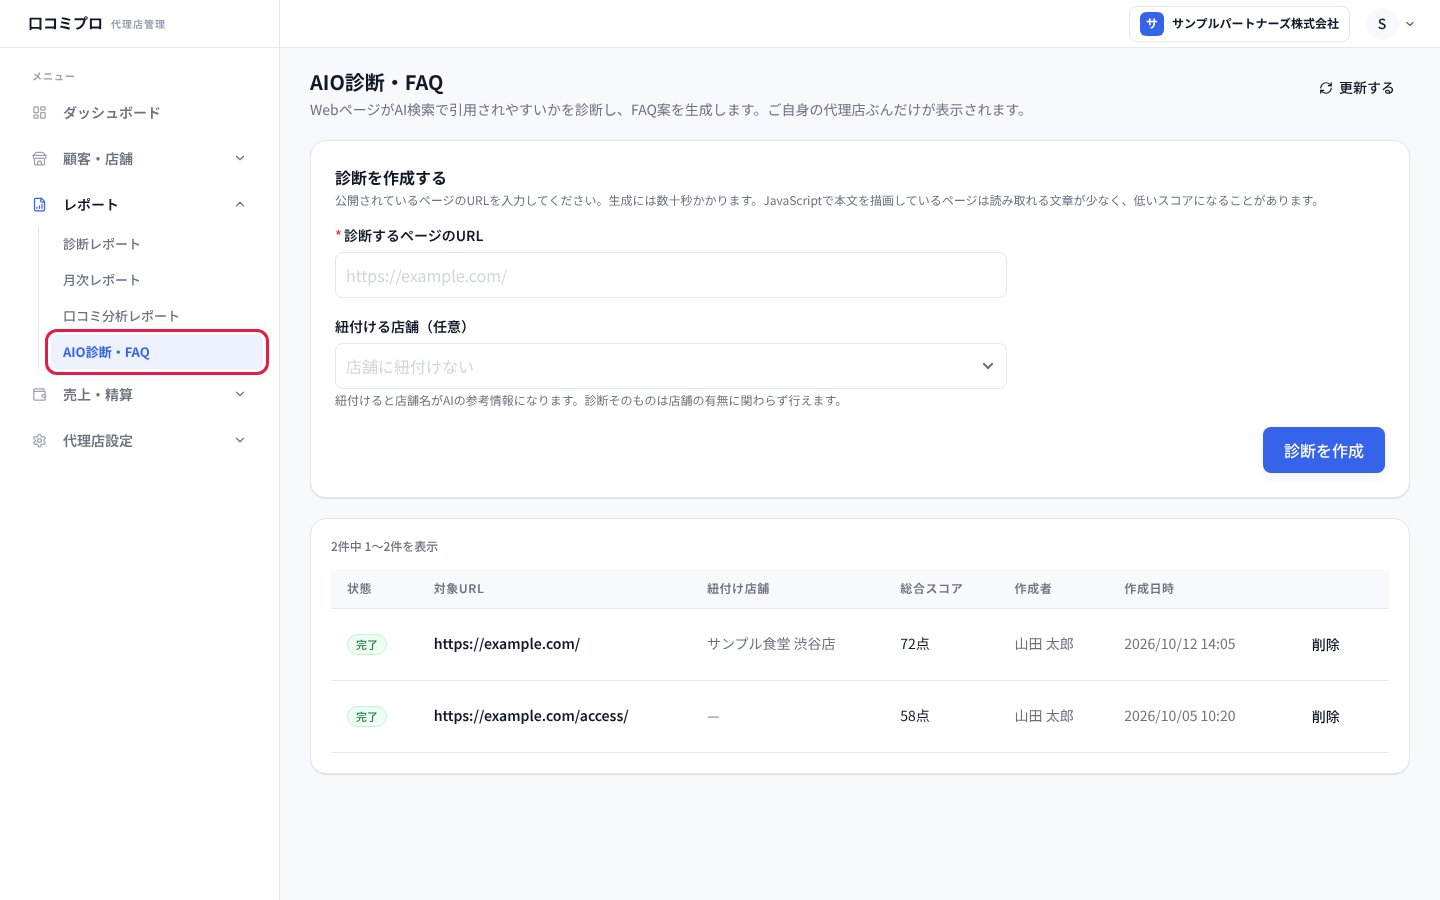Delete the https://example.com/access/ diagnosis row
This screenshot has height=900, width=1440.
coord(1326,717)
